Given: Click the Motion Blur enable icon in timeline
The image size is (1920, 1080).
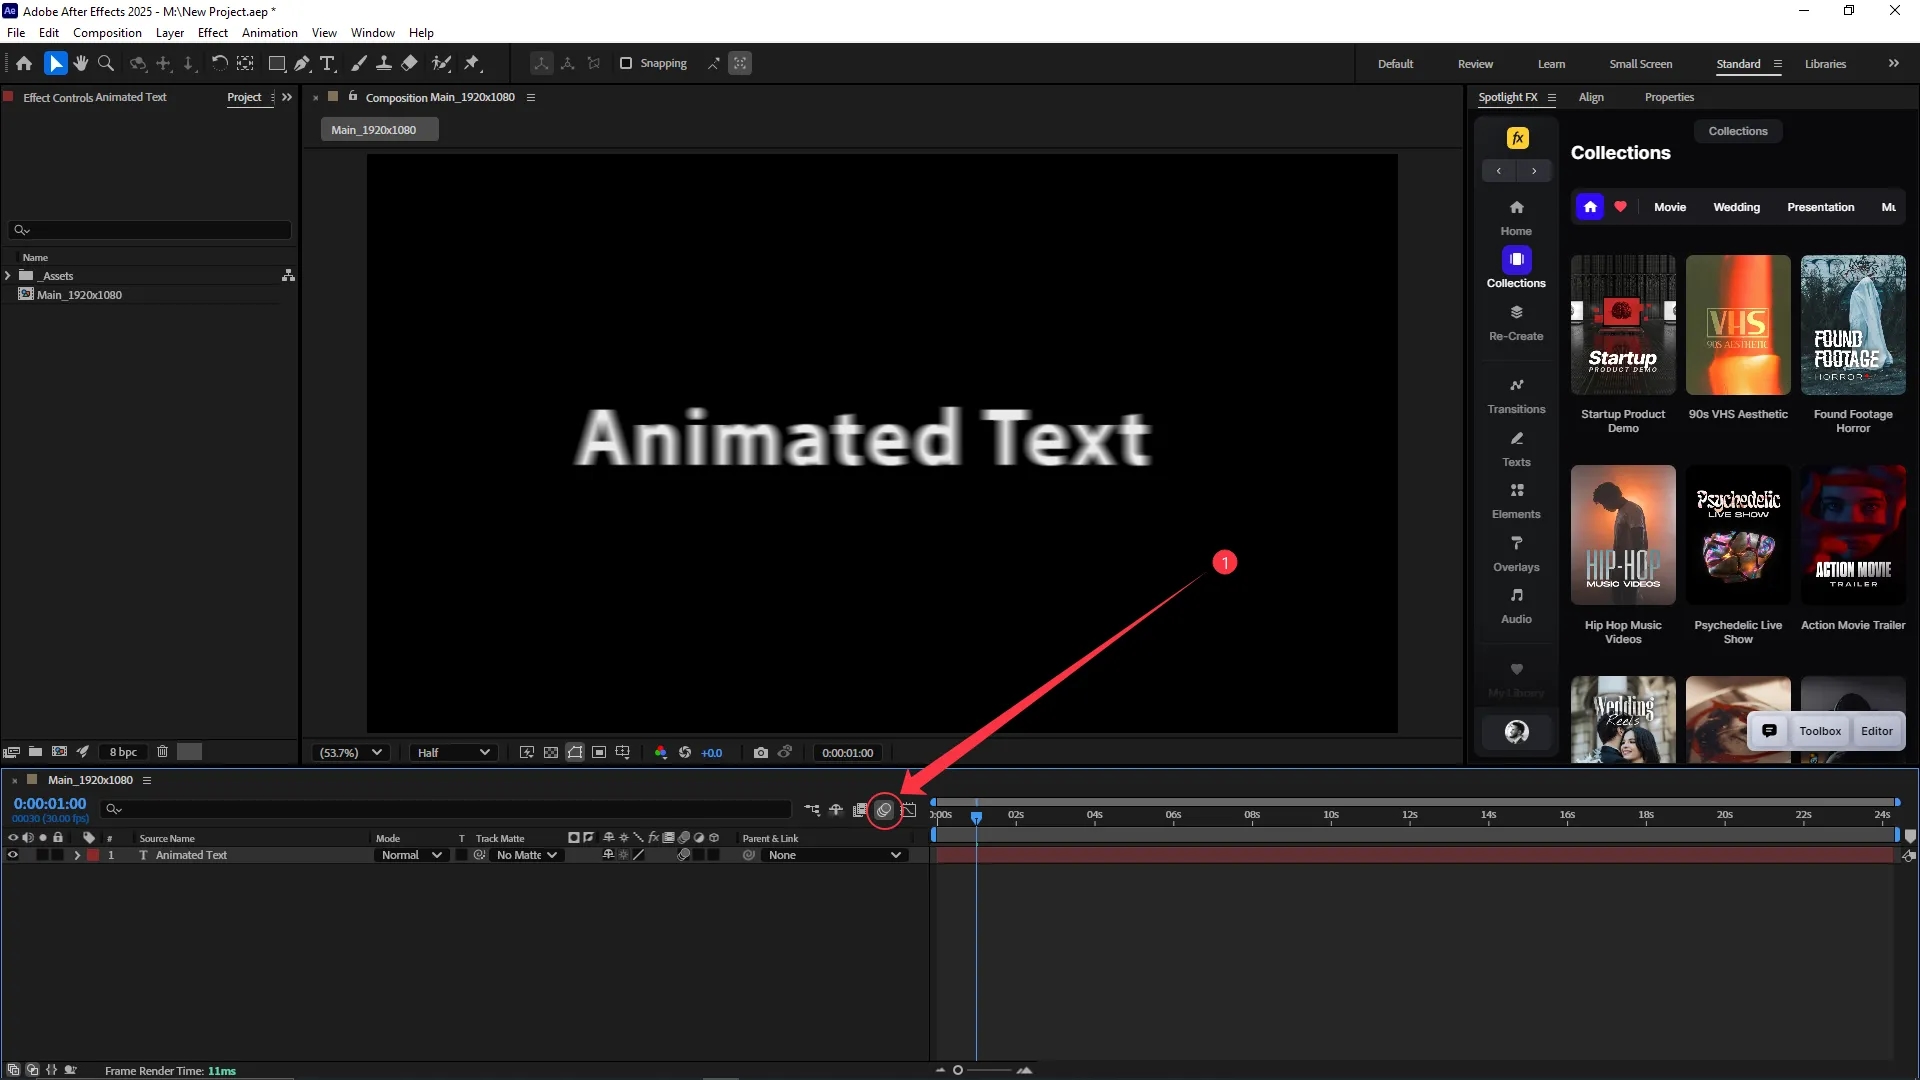Looking at the screenshot, I should [884, 810].
